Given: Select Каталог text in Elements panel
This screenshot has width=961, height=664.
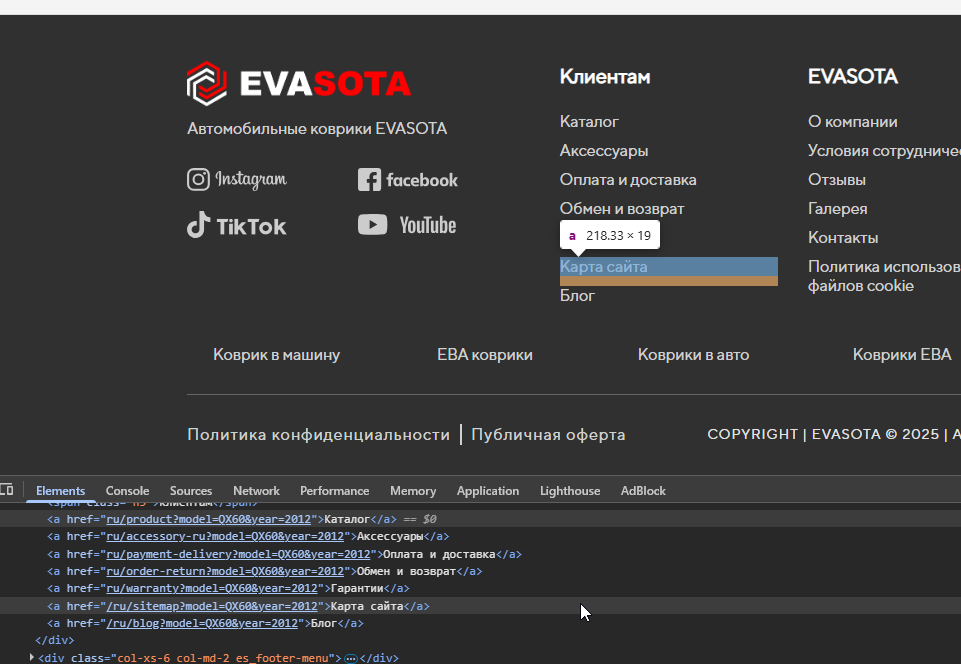Looking at the screenshot, I should pyautogui.click(x=347, y=519).
